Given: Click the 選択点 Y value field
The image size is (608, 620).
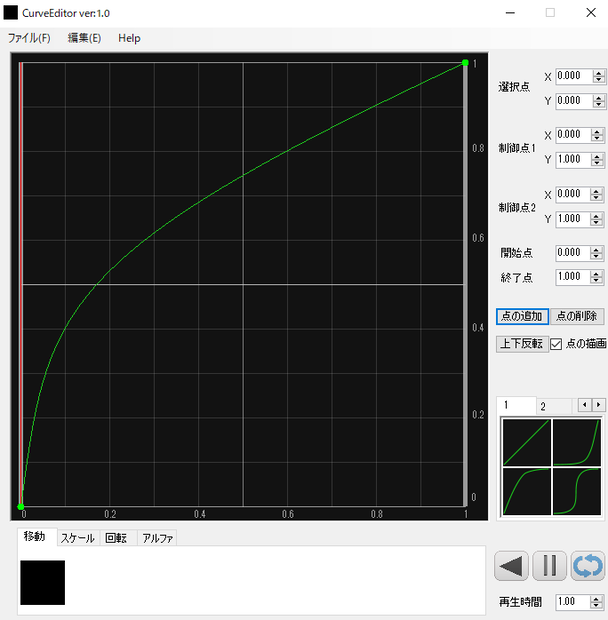Looking at the screenshot, I should [574, 101].
